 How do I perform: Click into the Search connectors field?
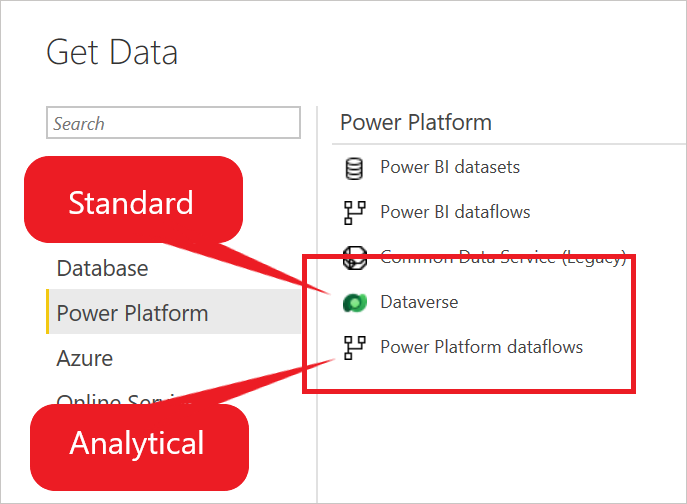coord(174,123)
